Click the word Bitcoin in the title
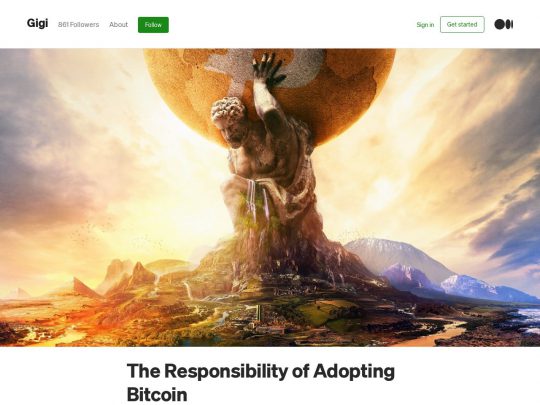This screenshot has width=540, height=405. coord(157,394)
